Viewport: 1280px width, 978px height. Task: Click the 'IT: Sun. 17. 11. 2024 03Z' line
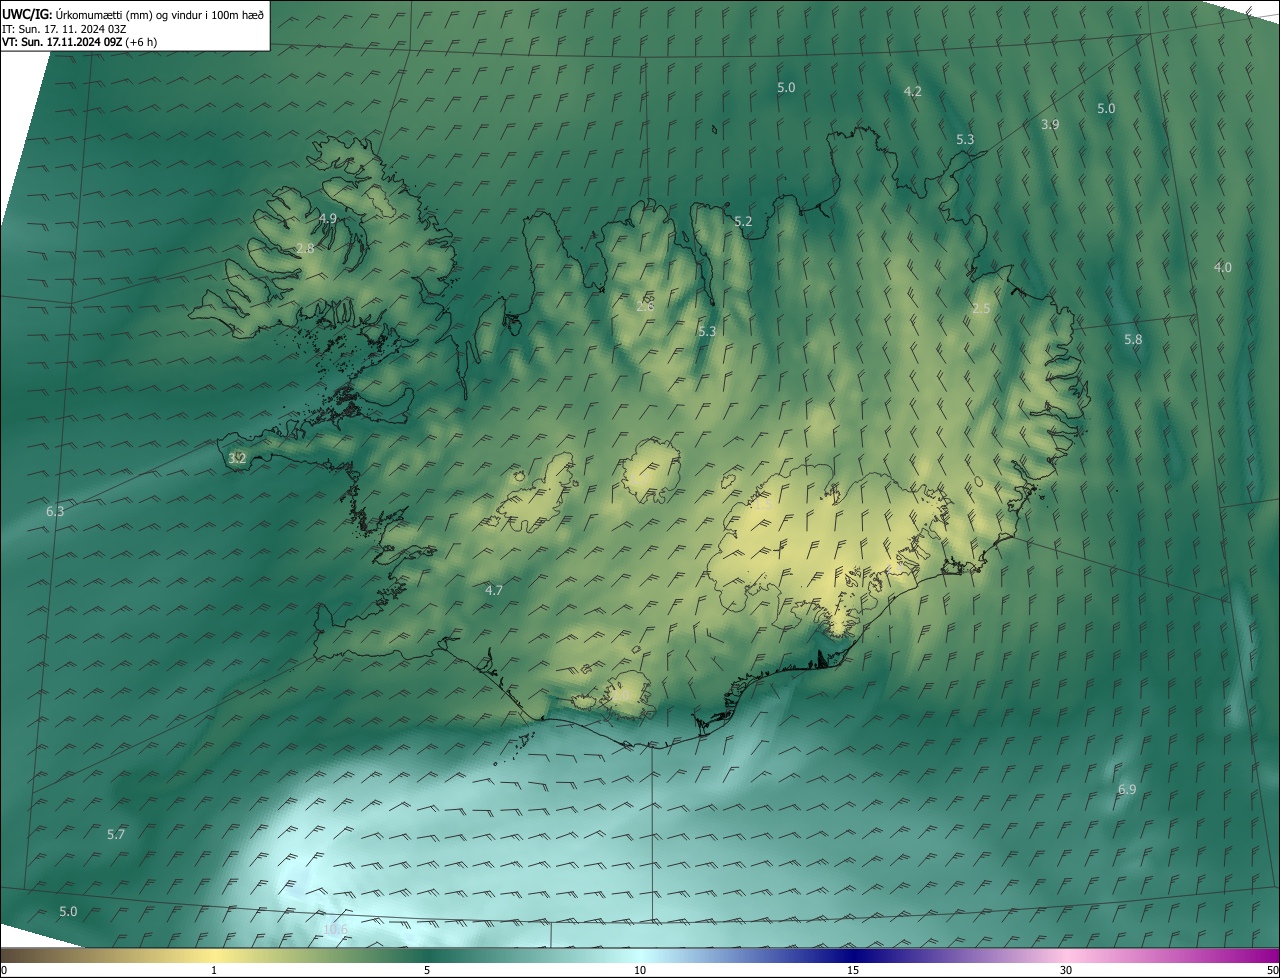(x=64, y=29)
